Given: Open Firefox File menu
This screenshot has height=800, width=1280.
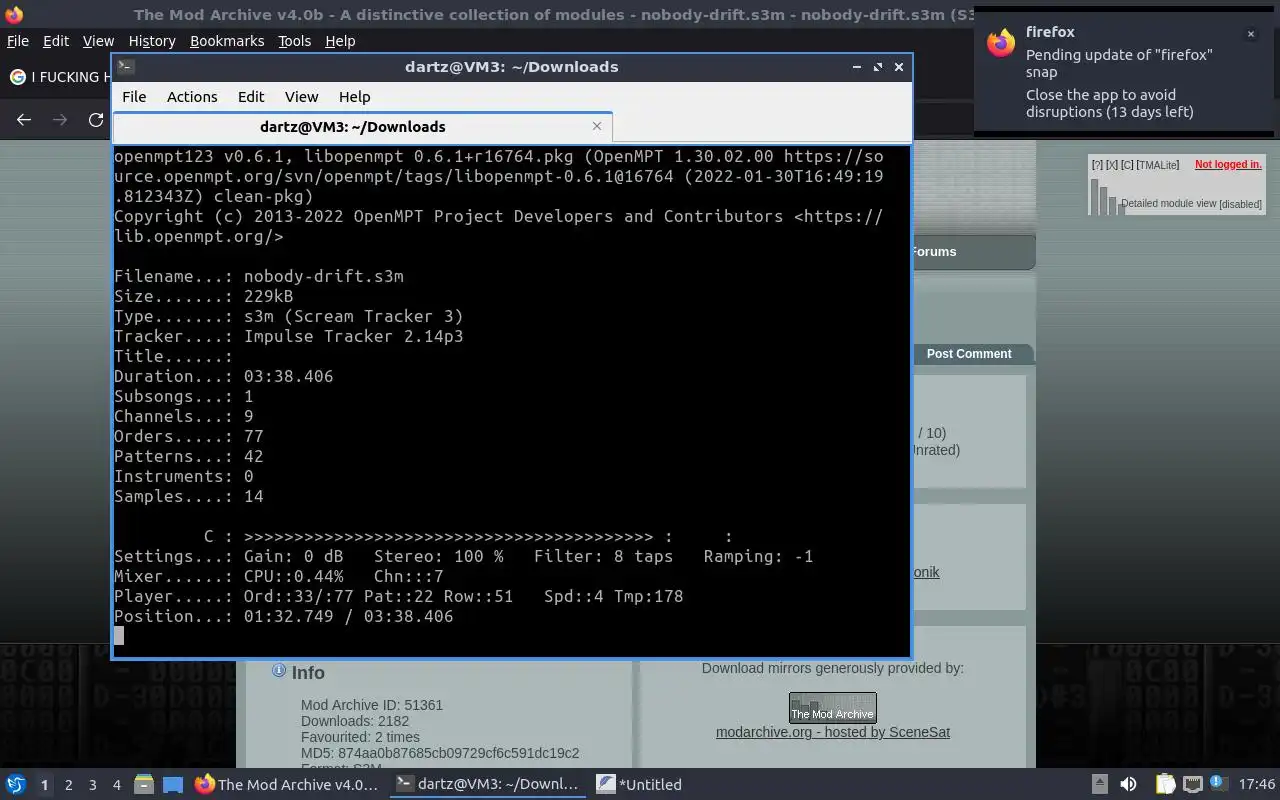Looking at the screenshot, I should pos(18,41).
